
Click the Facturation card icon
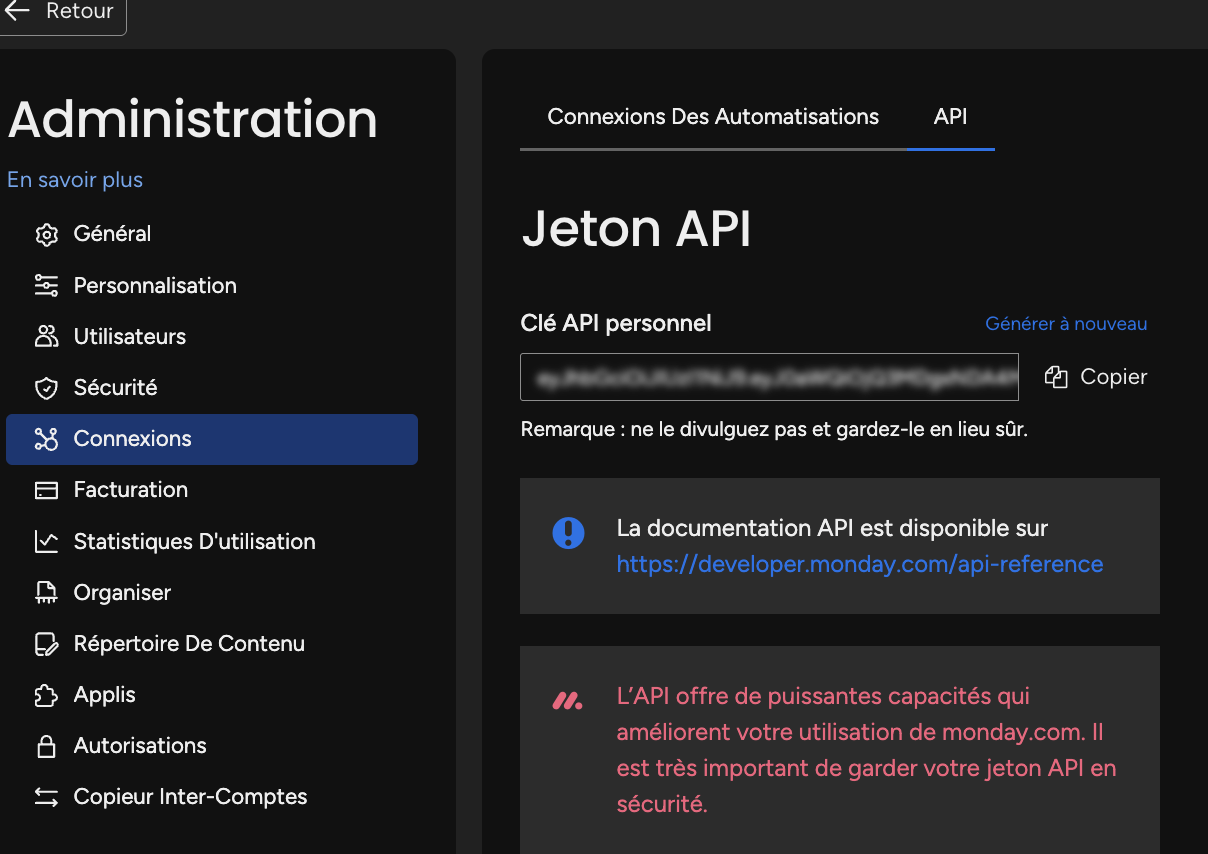pos(46,490)
